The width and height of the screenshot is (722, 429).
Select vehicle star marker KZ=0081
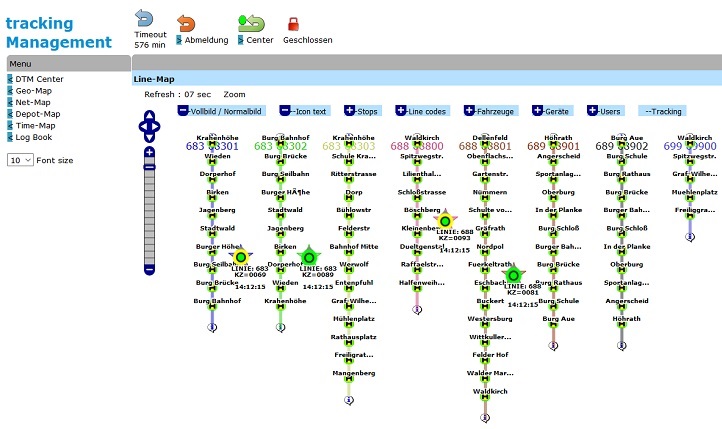(x=513, y=275)
